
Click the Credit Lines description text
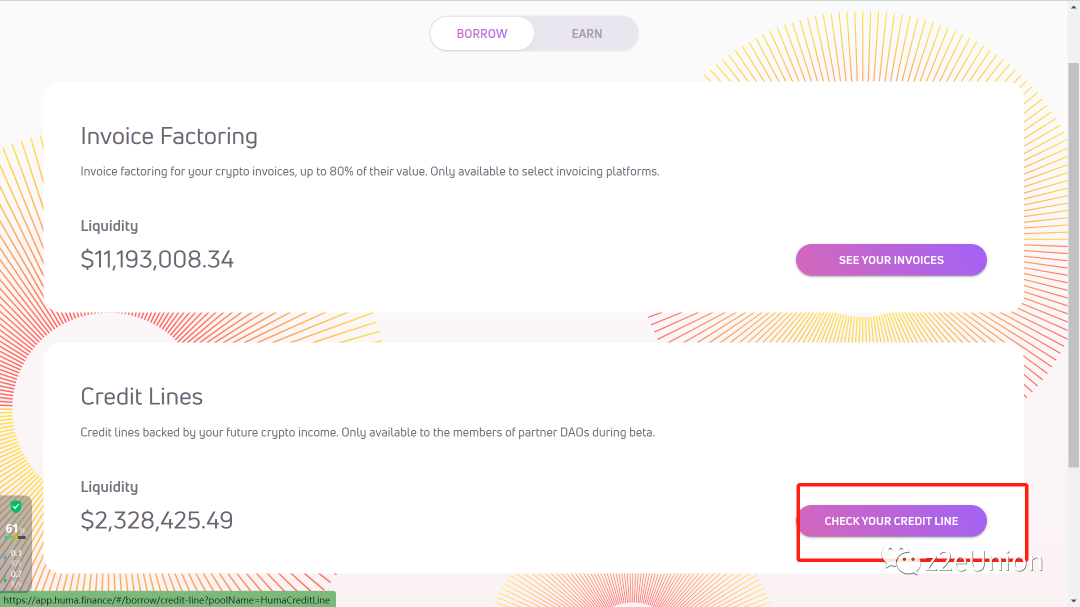[x=367, y=433]
